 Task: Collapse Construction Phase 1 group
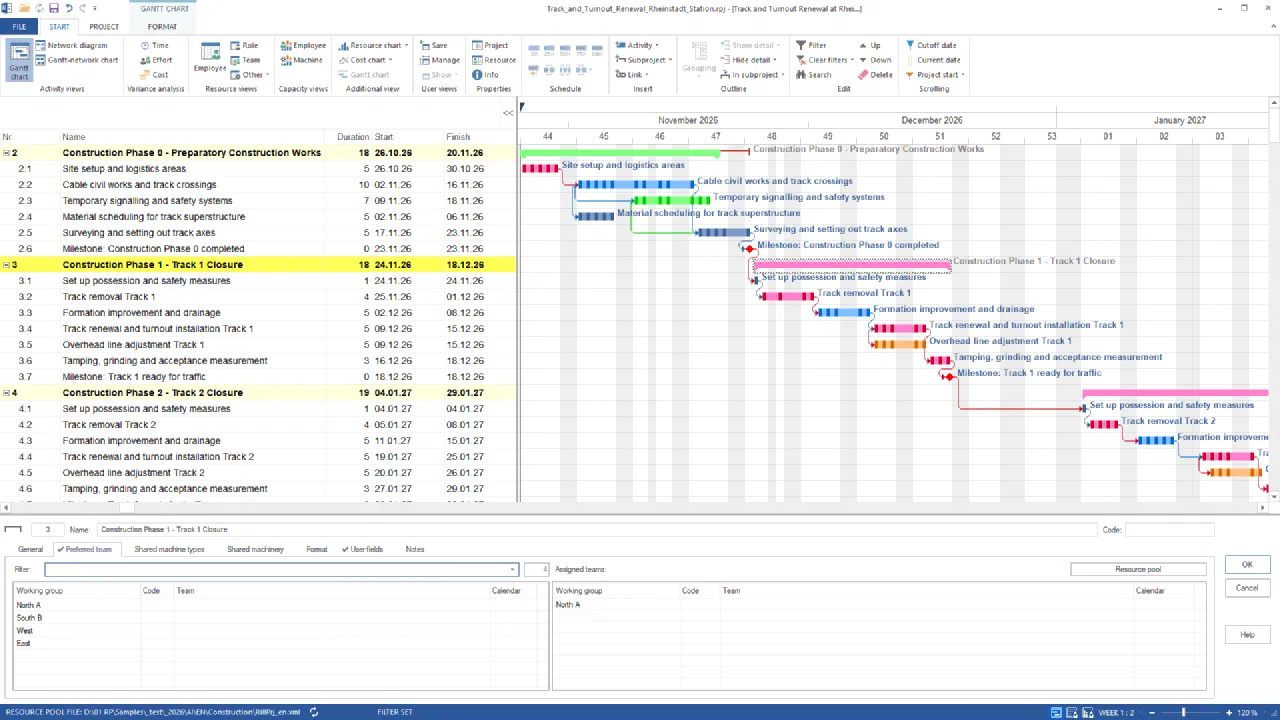7,265
